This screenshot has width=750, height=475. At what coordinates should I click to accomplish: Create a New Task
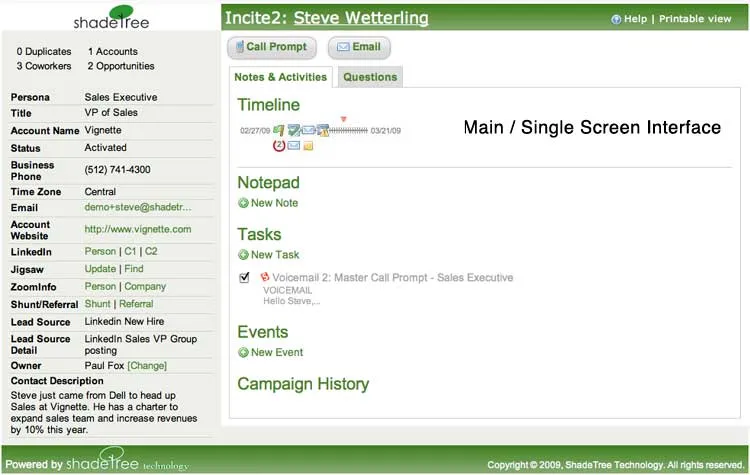click(275, 255)
